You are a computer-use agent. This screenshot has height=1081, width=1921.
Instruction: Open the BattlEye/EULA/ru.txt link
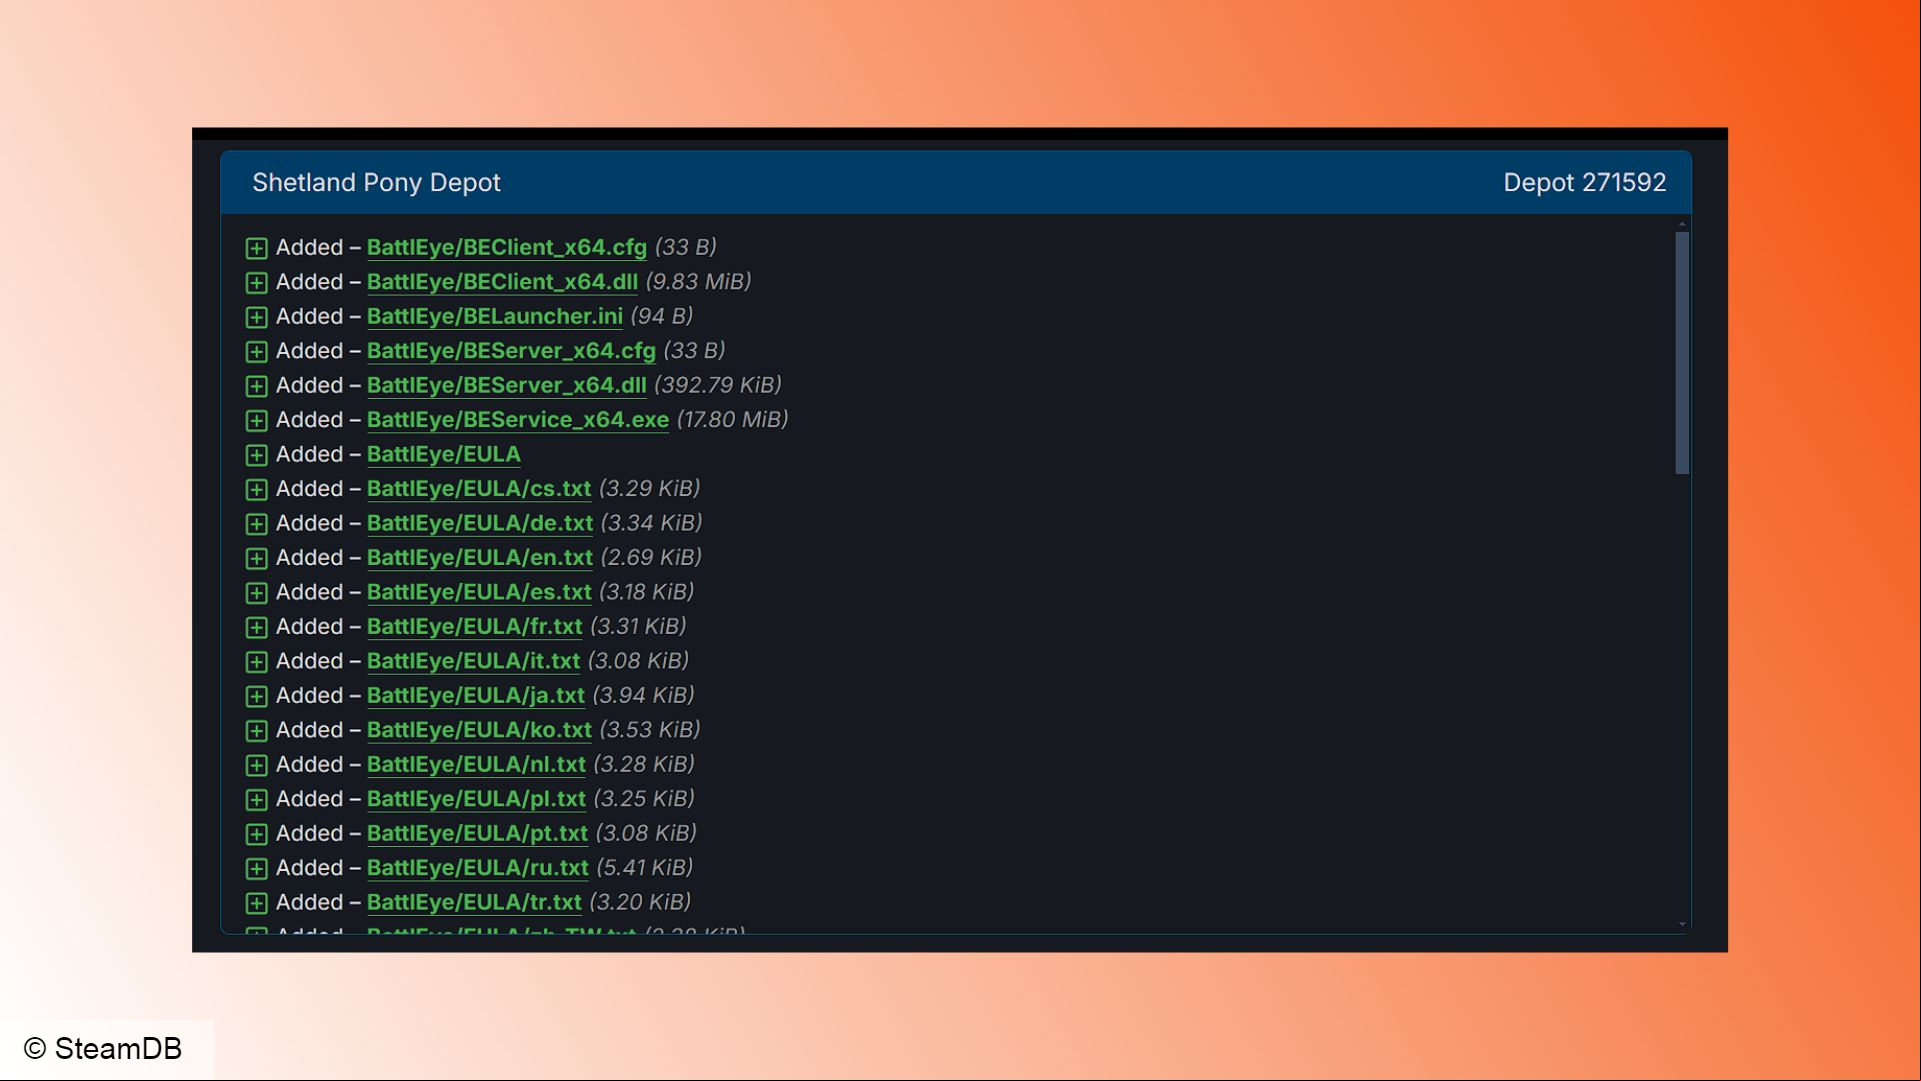[x=477, y=868]
